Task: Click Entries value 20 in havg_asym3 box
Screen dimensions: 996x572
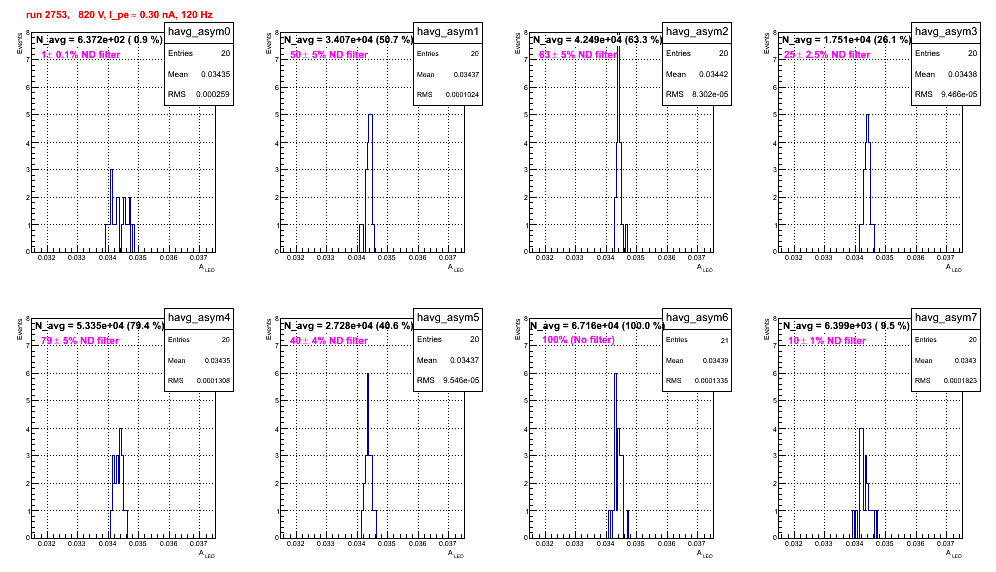Action: tap(972, 53)
